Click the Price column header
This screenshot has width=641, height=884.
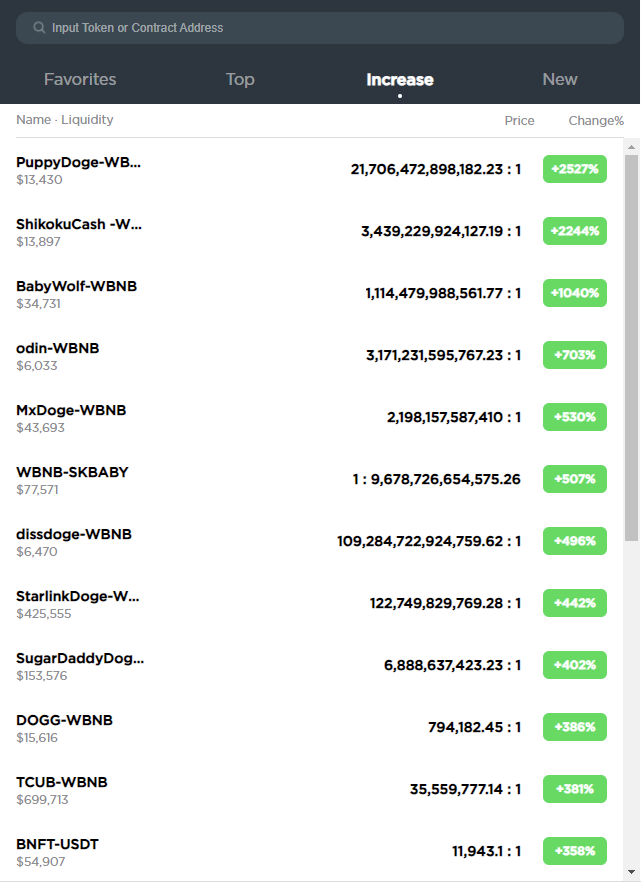[519, 121]
